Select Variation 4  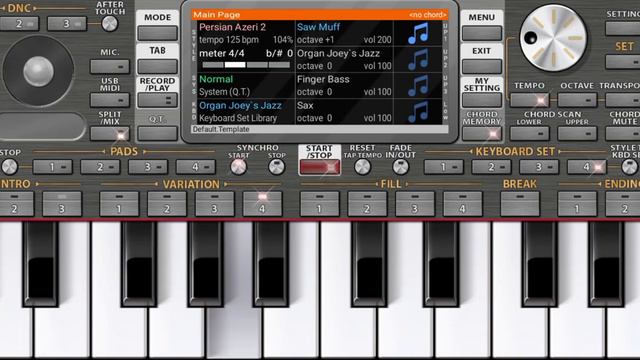pyautogui.click(x=262, y=204)
